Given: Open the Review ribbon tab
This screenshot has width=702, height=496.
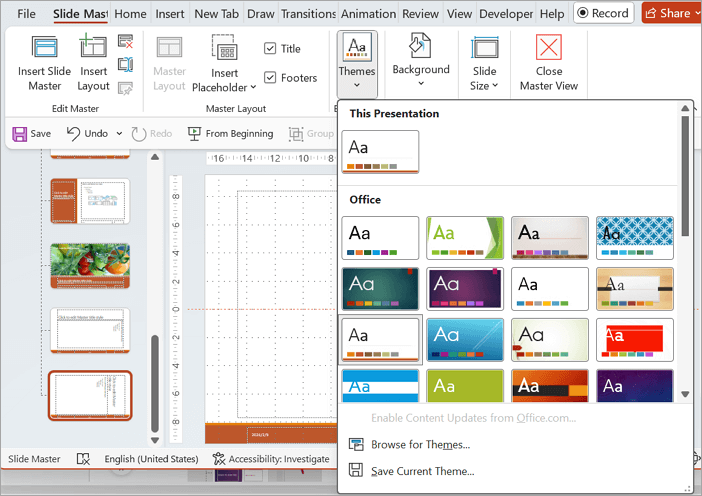Looking at the screenshot, I should 420,14.
